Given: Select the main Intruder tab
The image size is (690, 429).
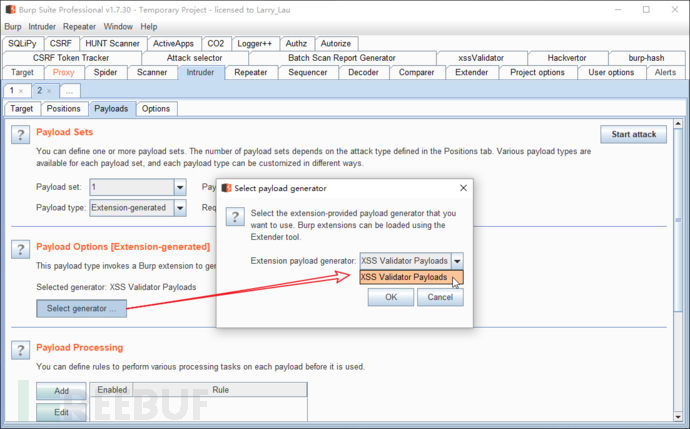Looking at the screenshot, I should tap(200, 72).
